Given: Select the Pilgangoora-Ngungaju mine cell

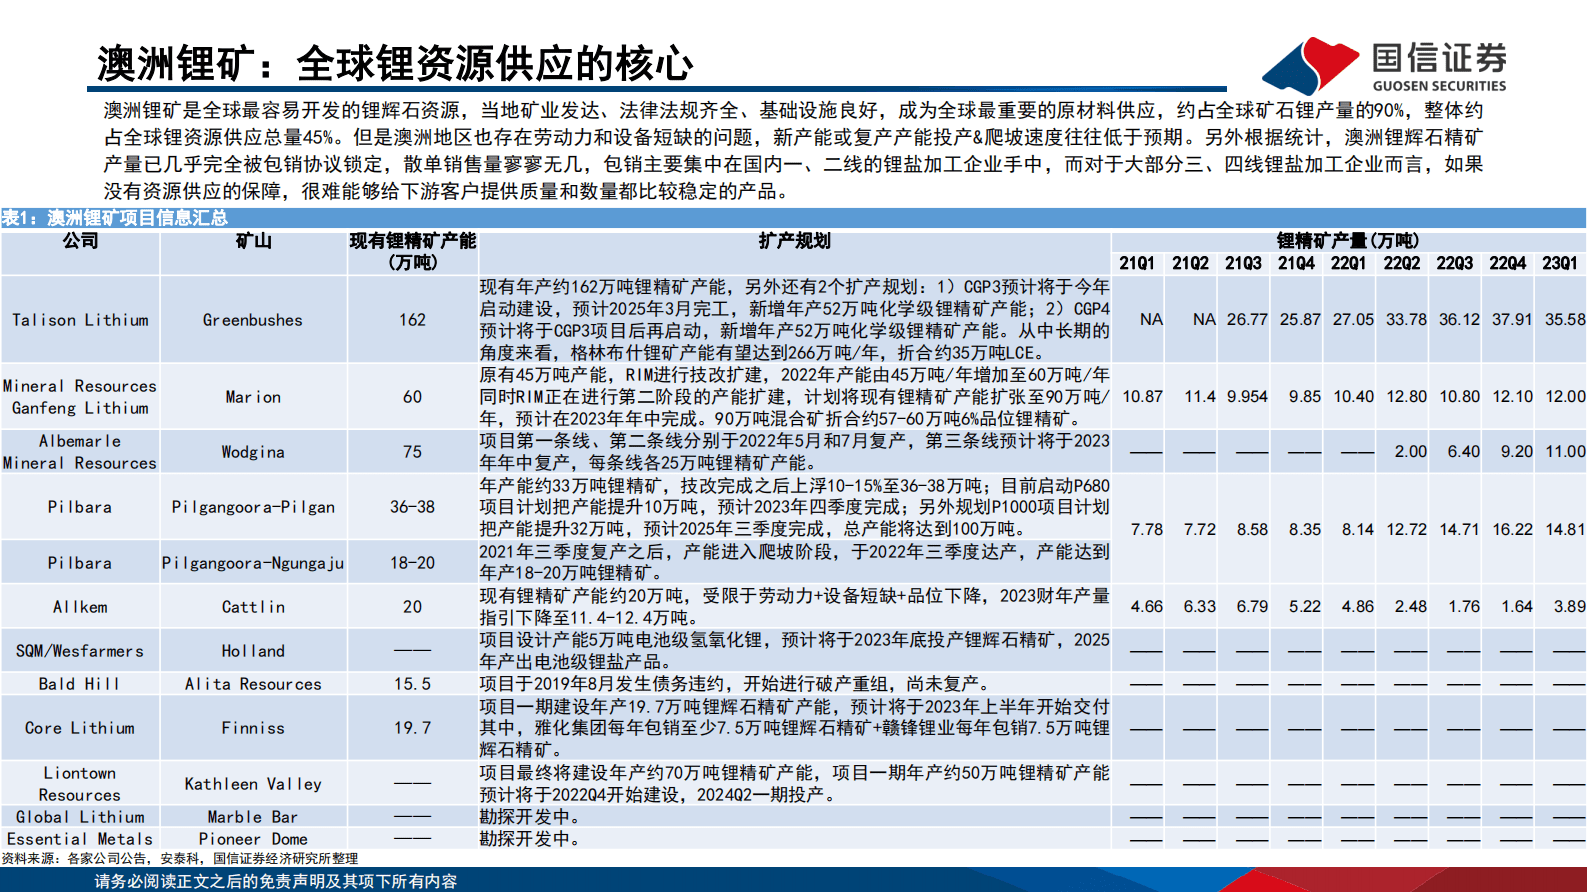Looking at the screenshot, I should tap(253, 563).
